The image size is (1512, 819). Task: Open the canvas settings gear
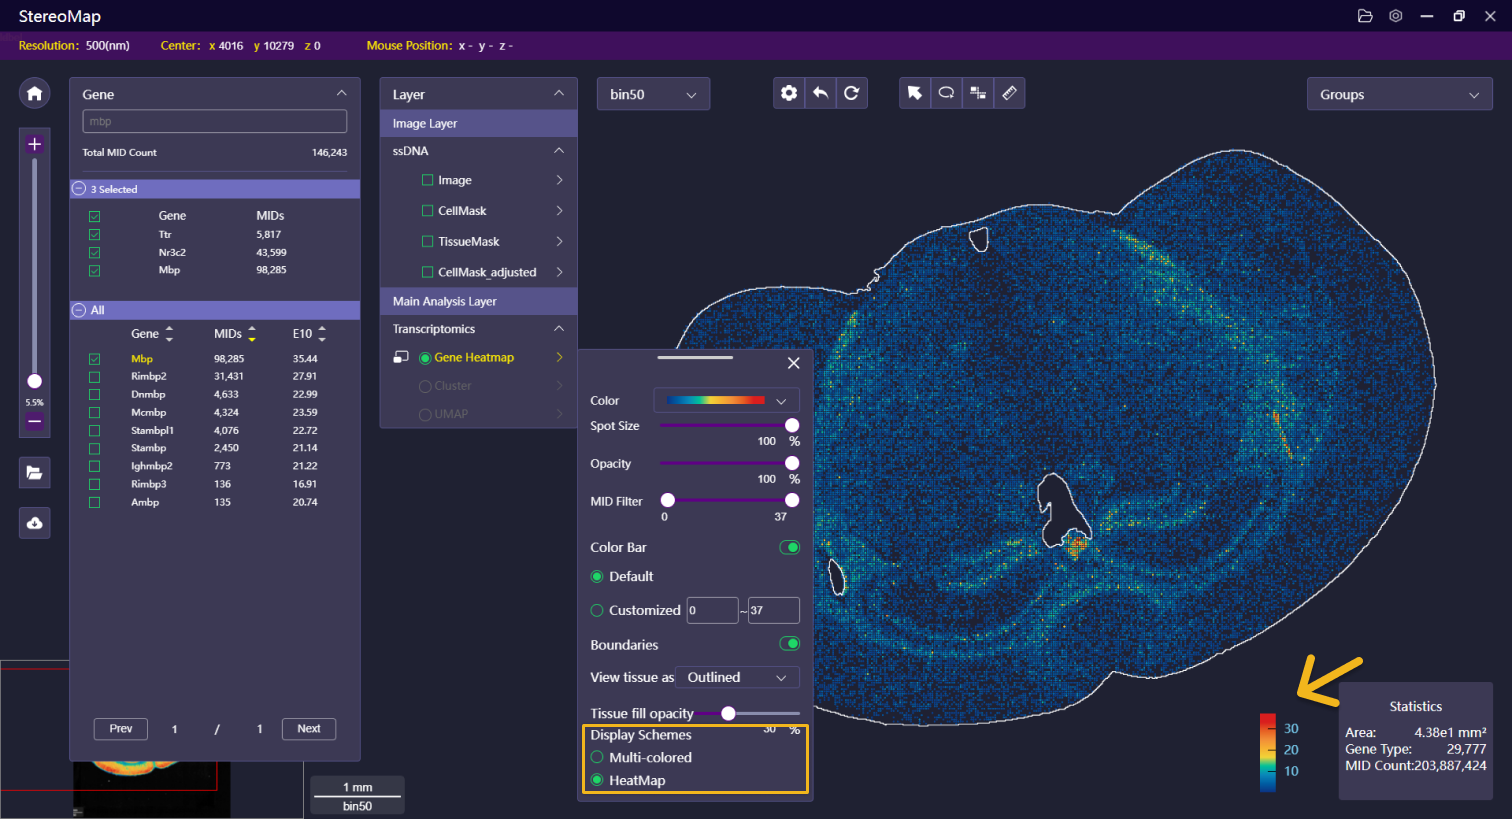pyautogui.click(x=789, y=93)
